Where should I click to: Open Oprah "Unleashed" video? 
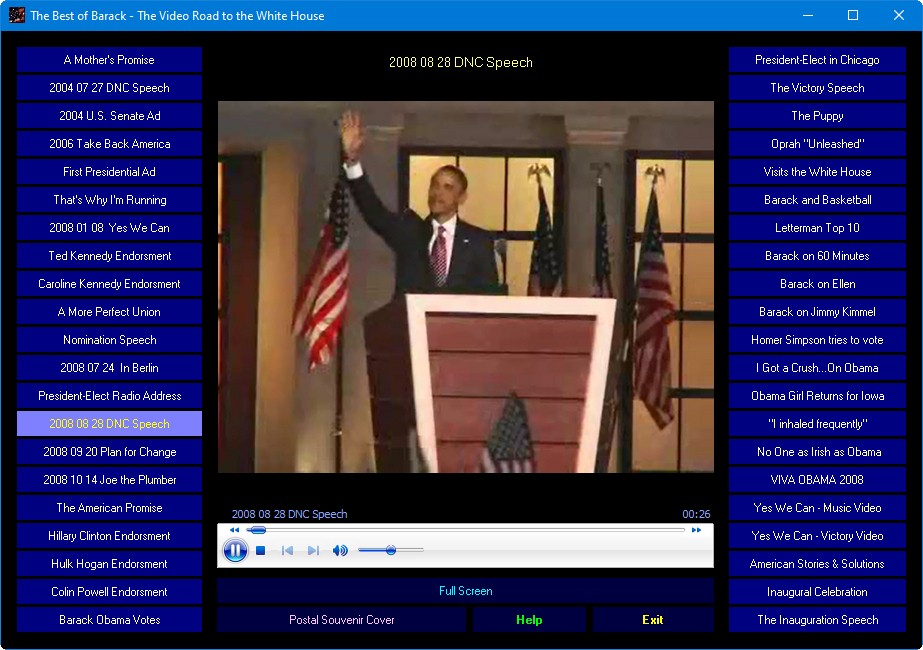817,144
